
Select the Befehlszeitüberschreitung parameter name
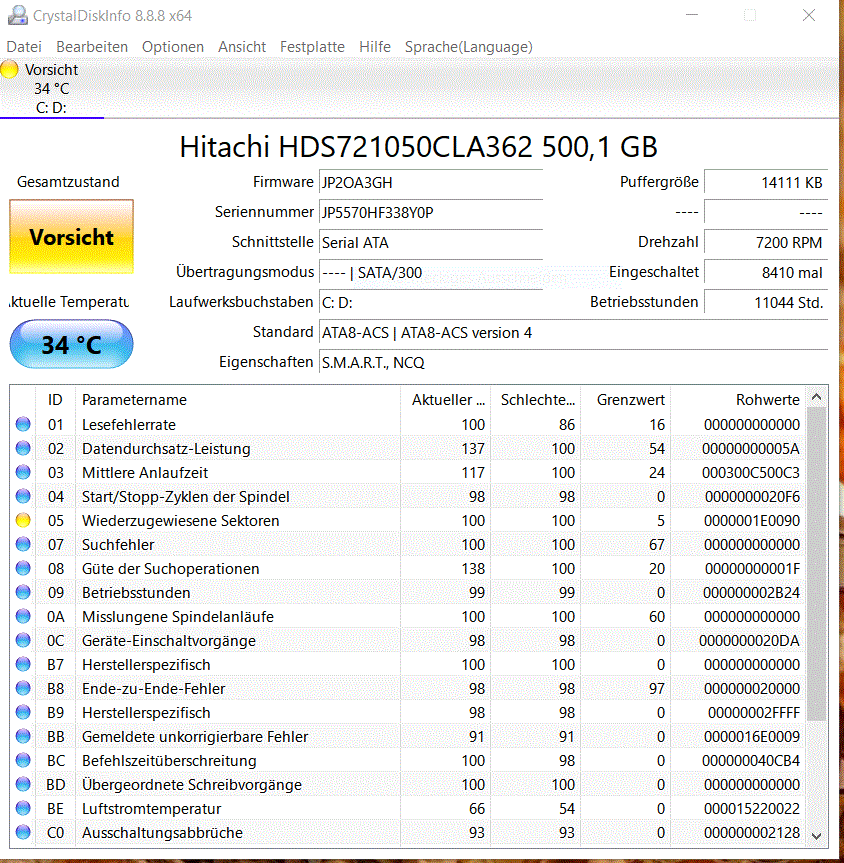pos(169,761)
